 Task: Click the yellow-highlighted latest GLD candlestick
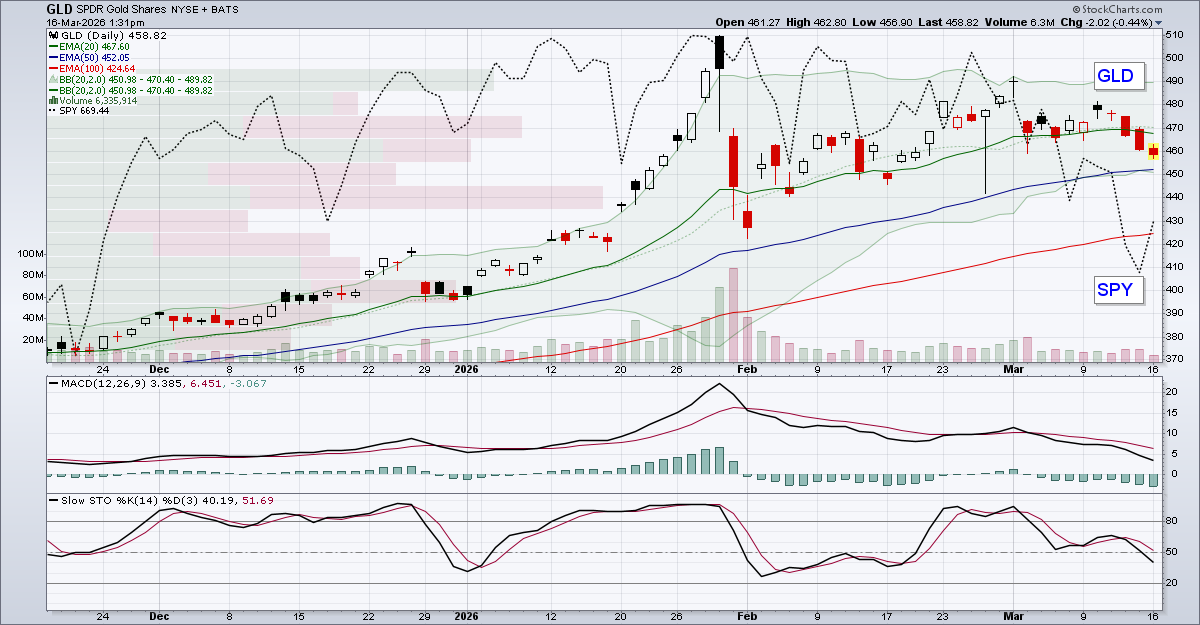tap(1153, 151)
